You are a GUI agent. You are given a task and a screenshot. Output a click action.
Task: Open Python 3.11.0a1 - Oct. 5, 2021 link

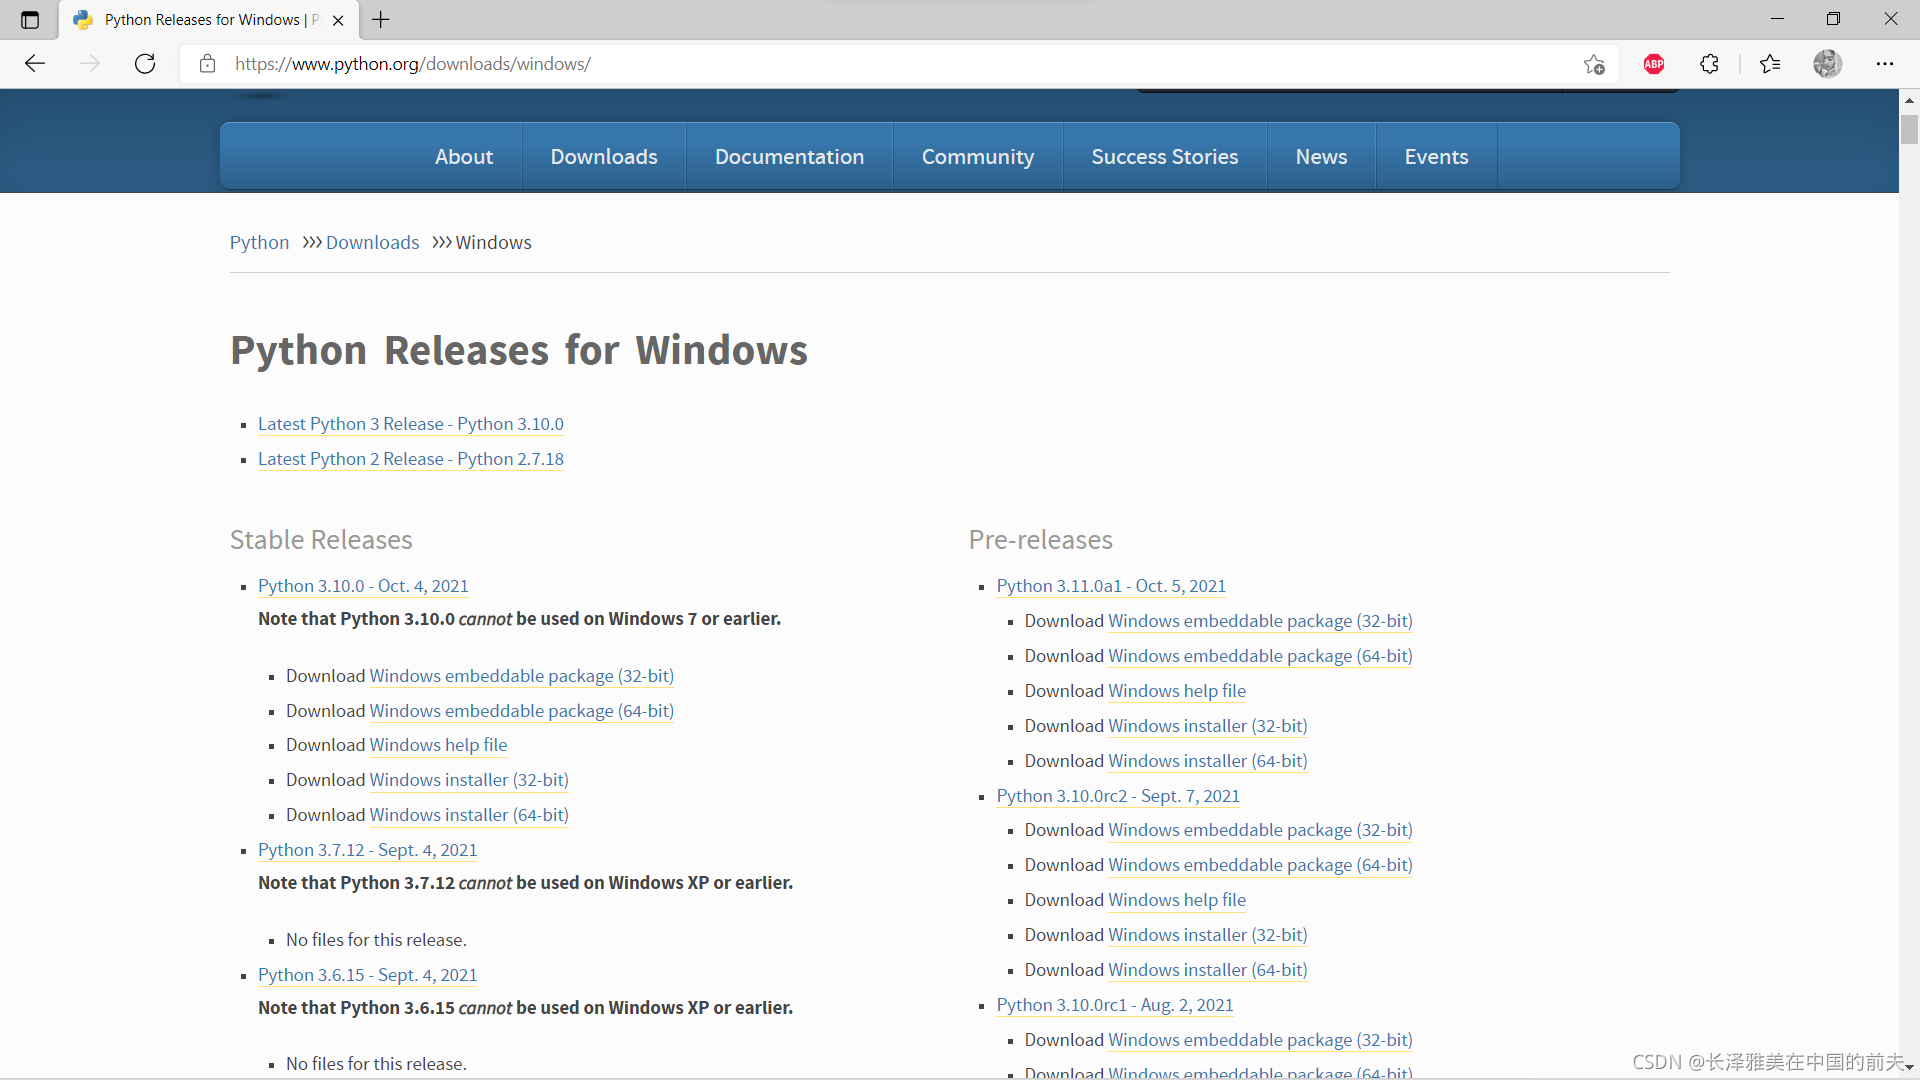[x=1111, y=586]
